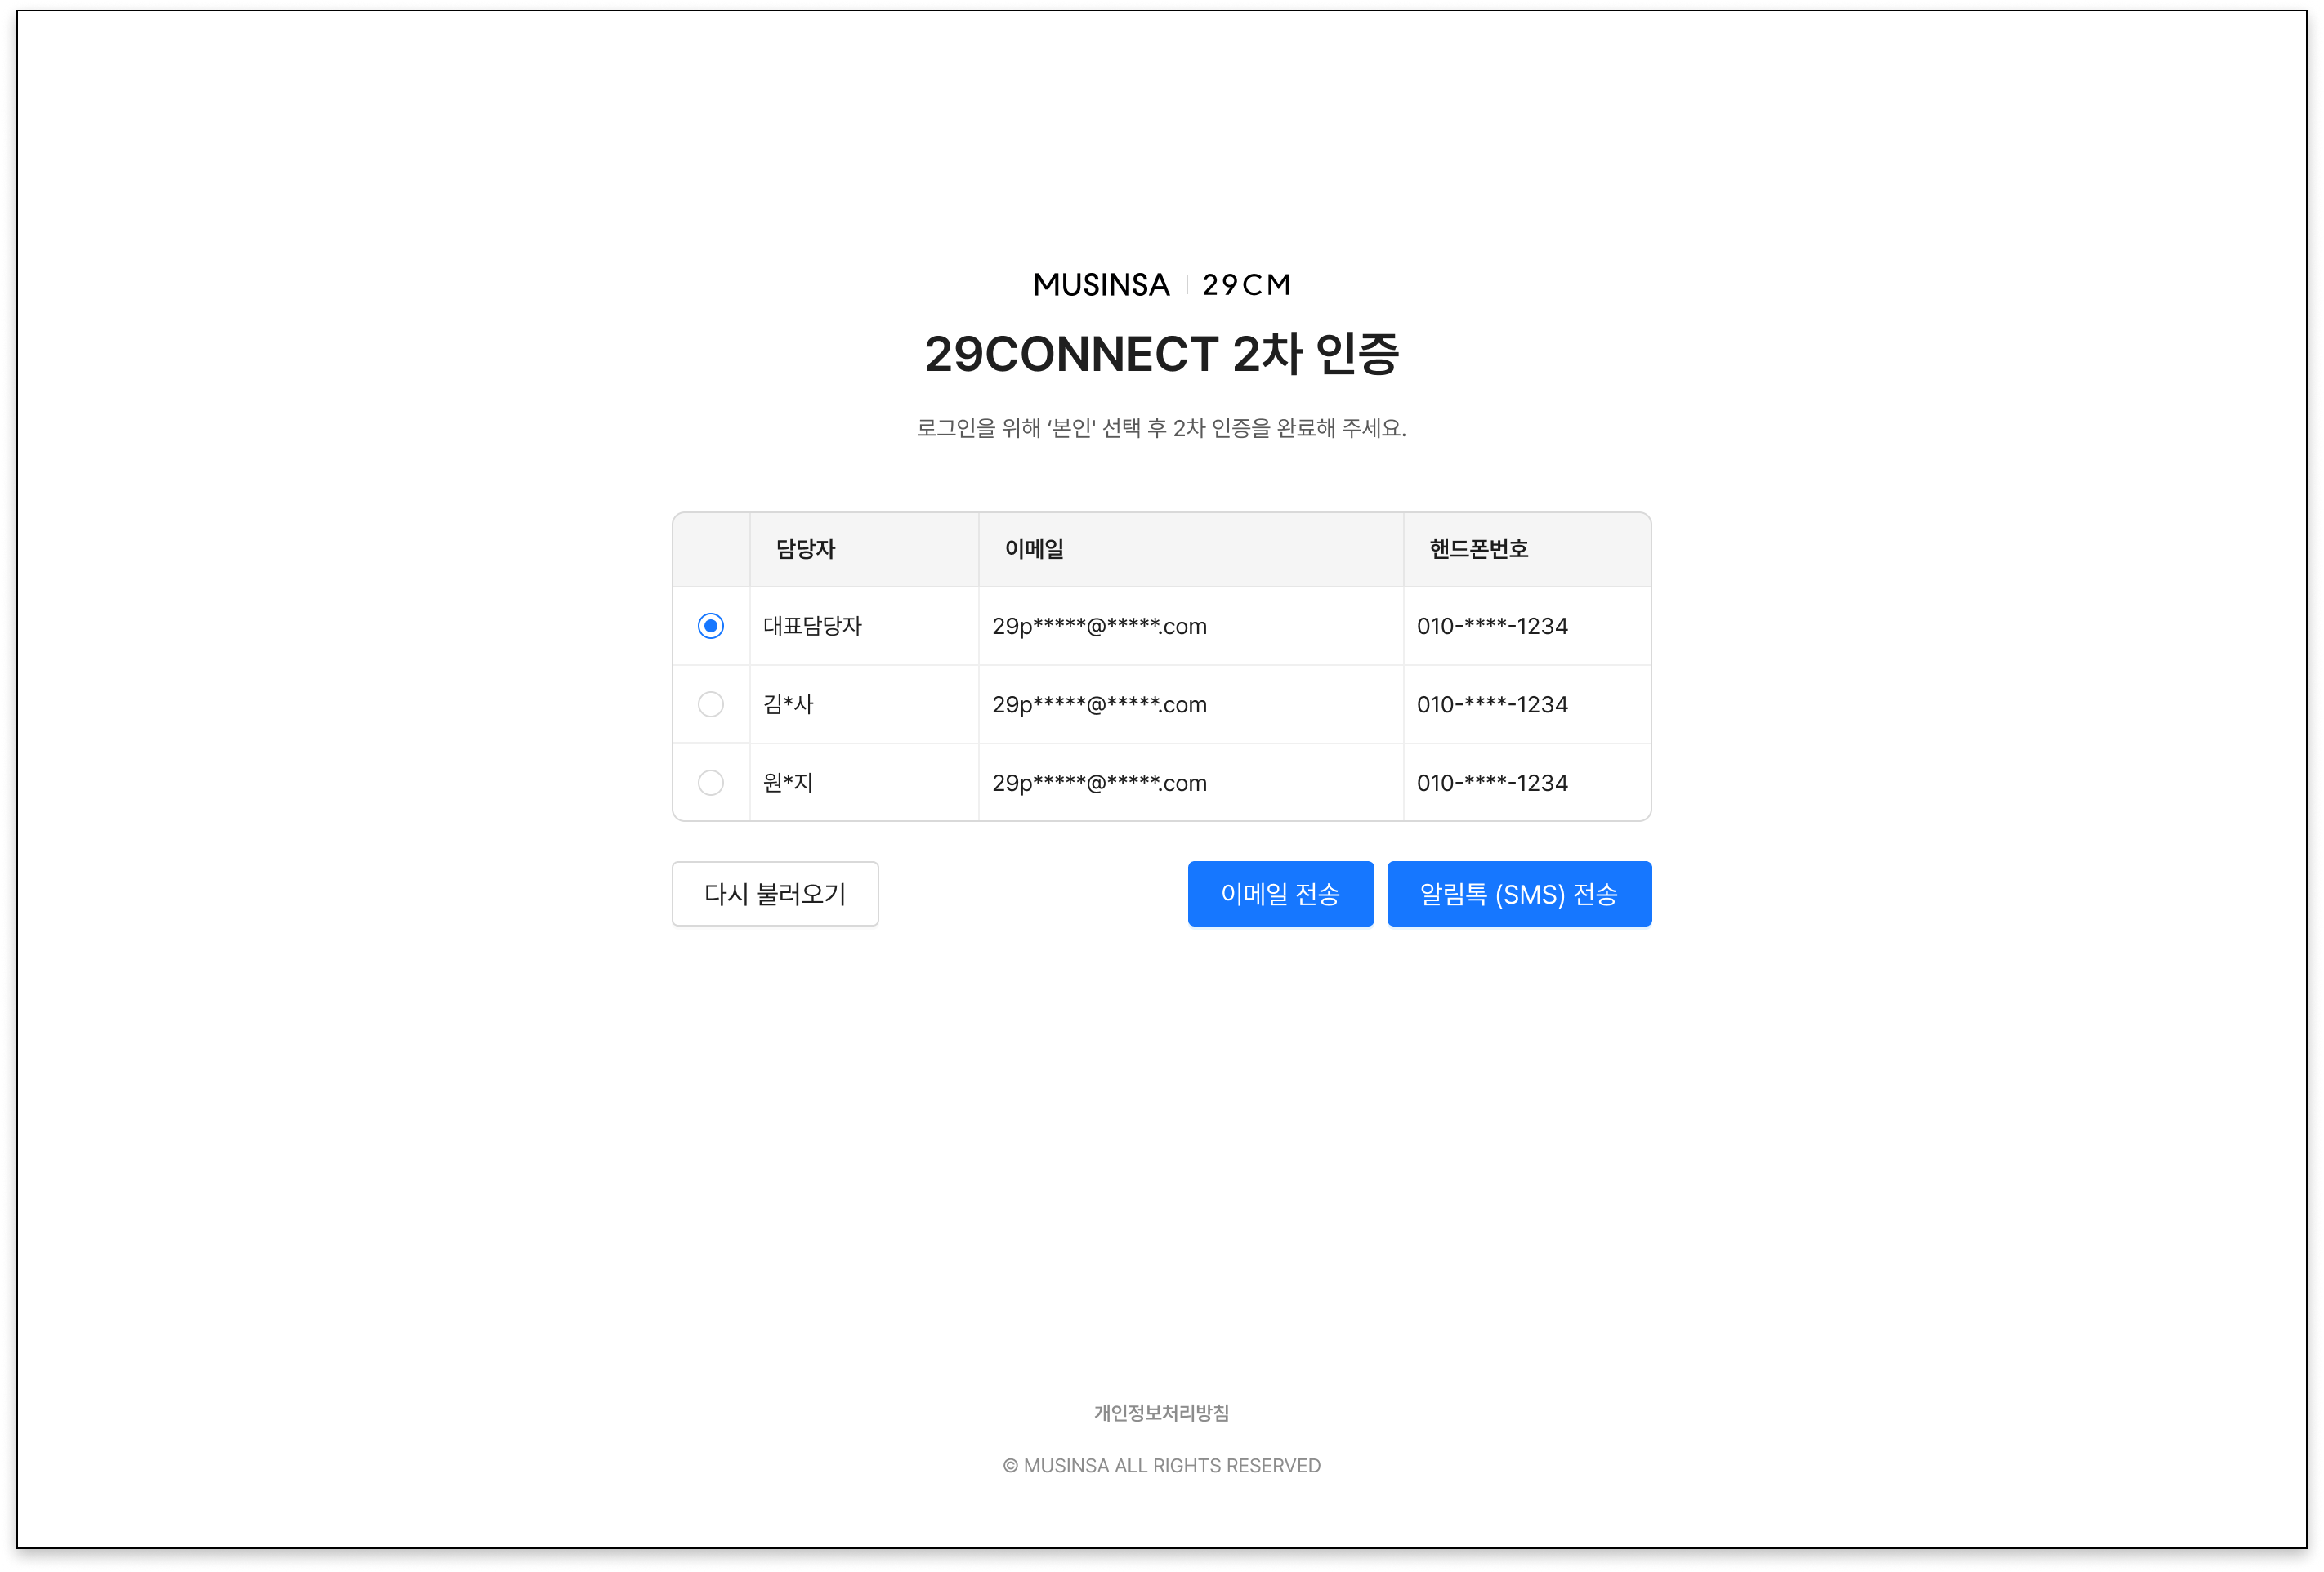Viewport: 2324px width, 1572px height.
Task: Click the email in 원*지 row
Action: 1099,782
